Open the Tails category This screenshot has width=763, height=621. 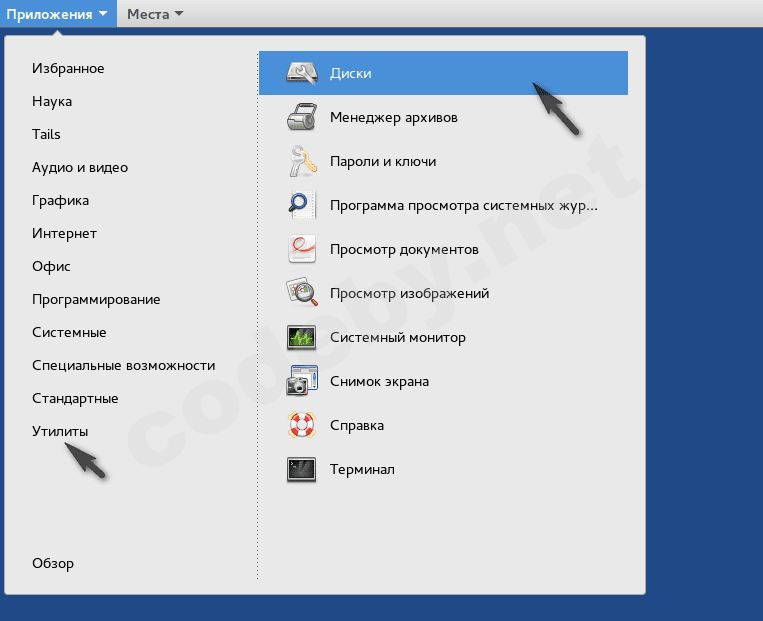tap(46, 134)
